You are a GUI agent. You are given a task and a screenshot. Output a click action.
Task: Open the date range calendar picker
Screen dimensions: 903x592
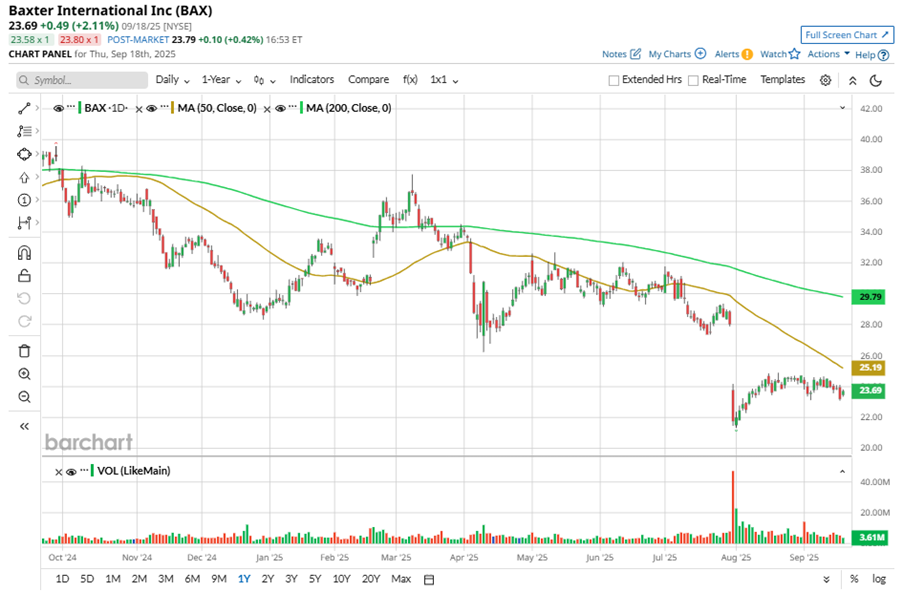(x=429, y=579)
